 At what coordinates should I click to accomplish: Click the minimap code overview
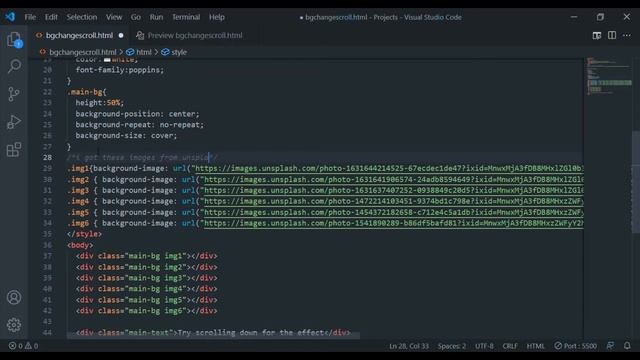pos(609,76)
